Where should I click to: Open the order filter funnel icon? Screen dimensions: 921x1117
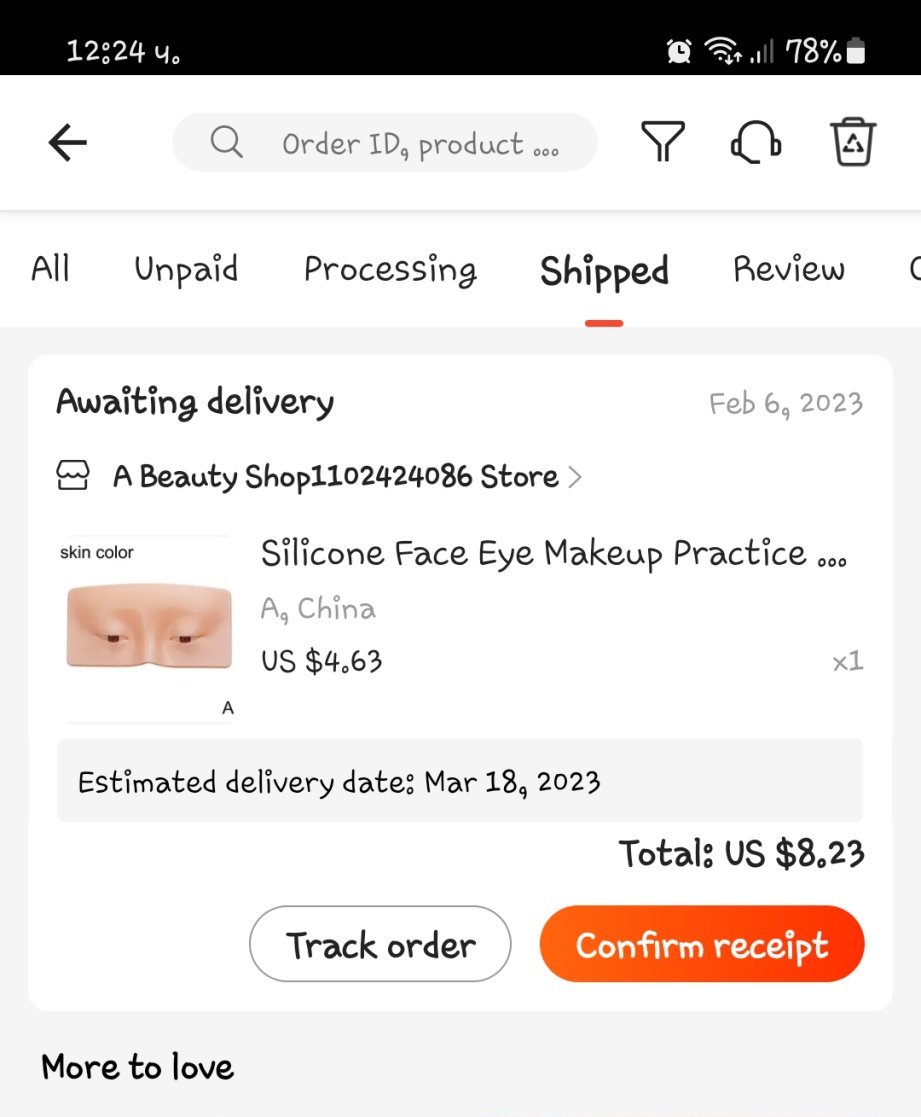[662, 142]
